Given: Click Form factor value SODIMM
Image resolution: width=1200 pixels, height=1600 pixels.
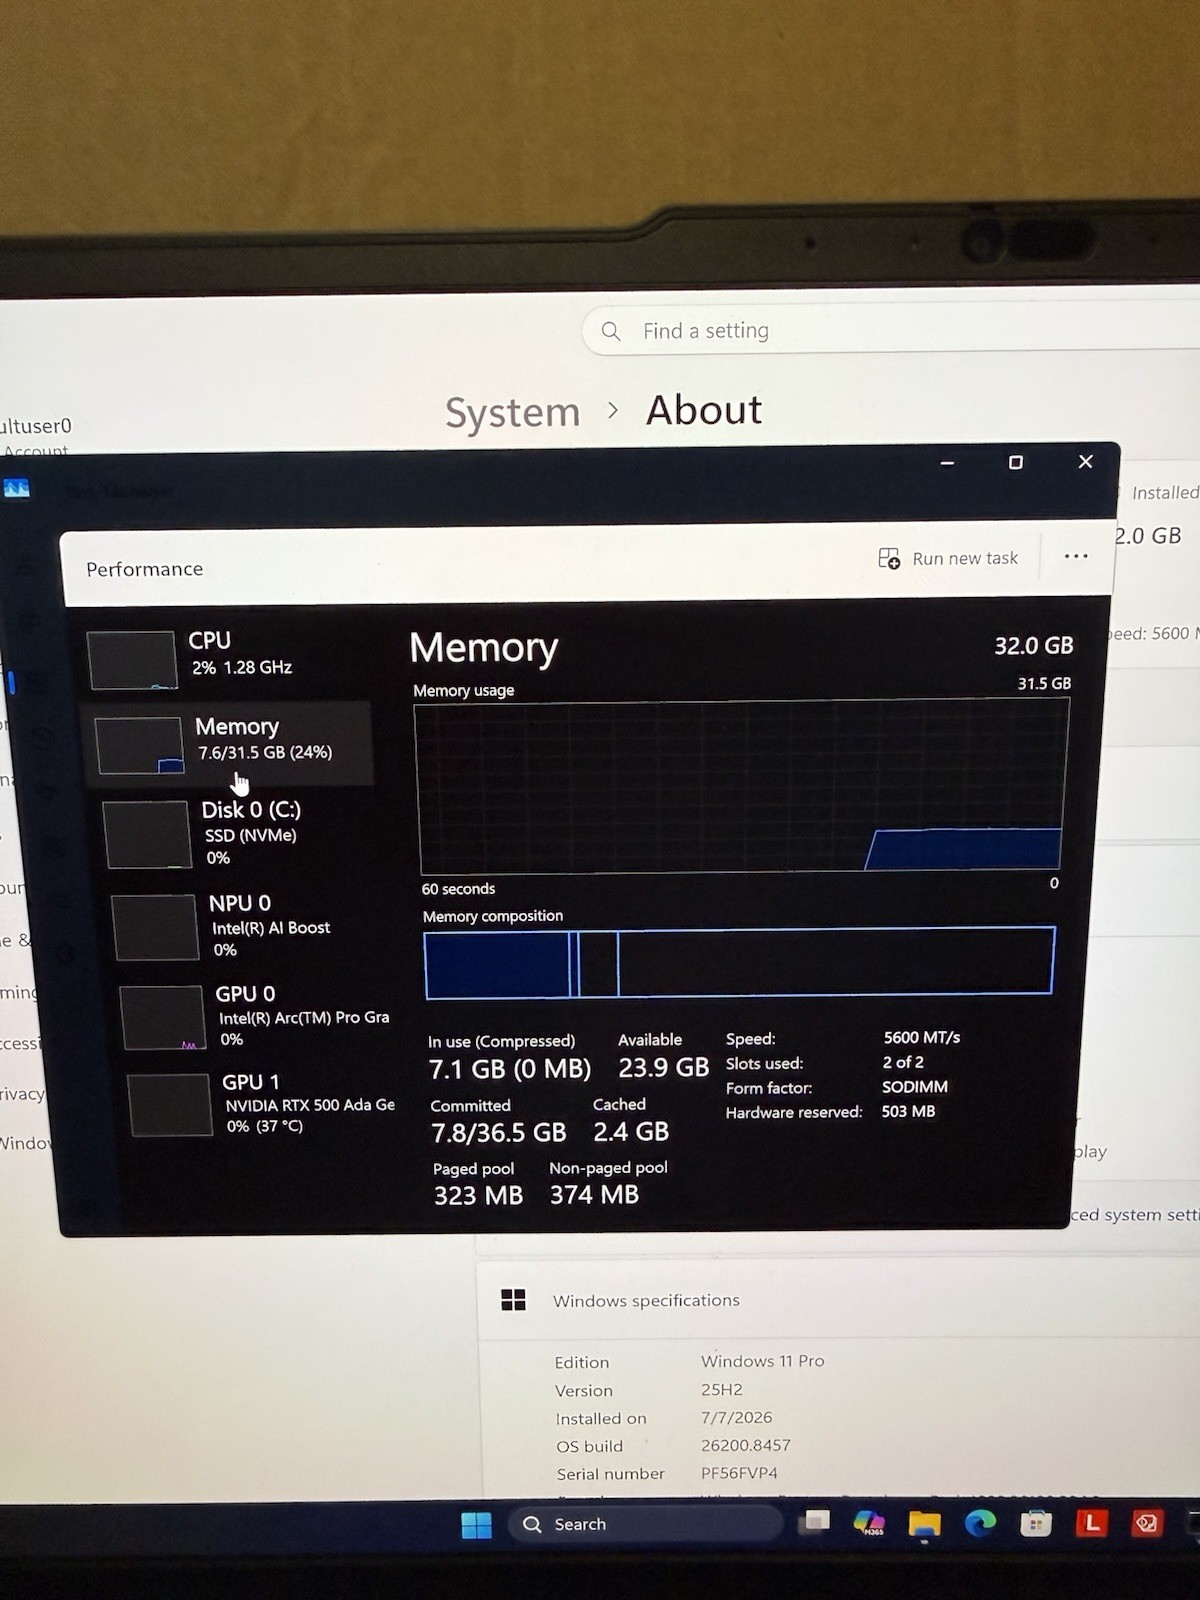Looking at the screenshot, I should [914, 1087].
